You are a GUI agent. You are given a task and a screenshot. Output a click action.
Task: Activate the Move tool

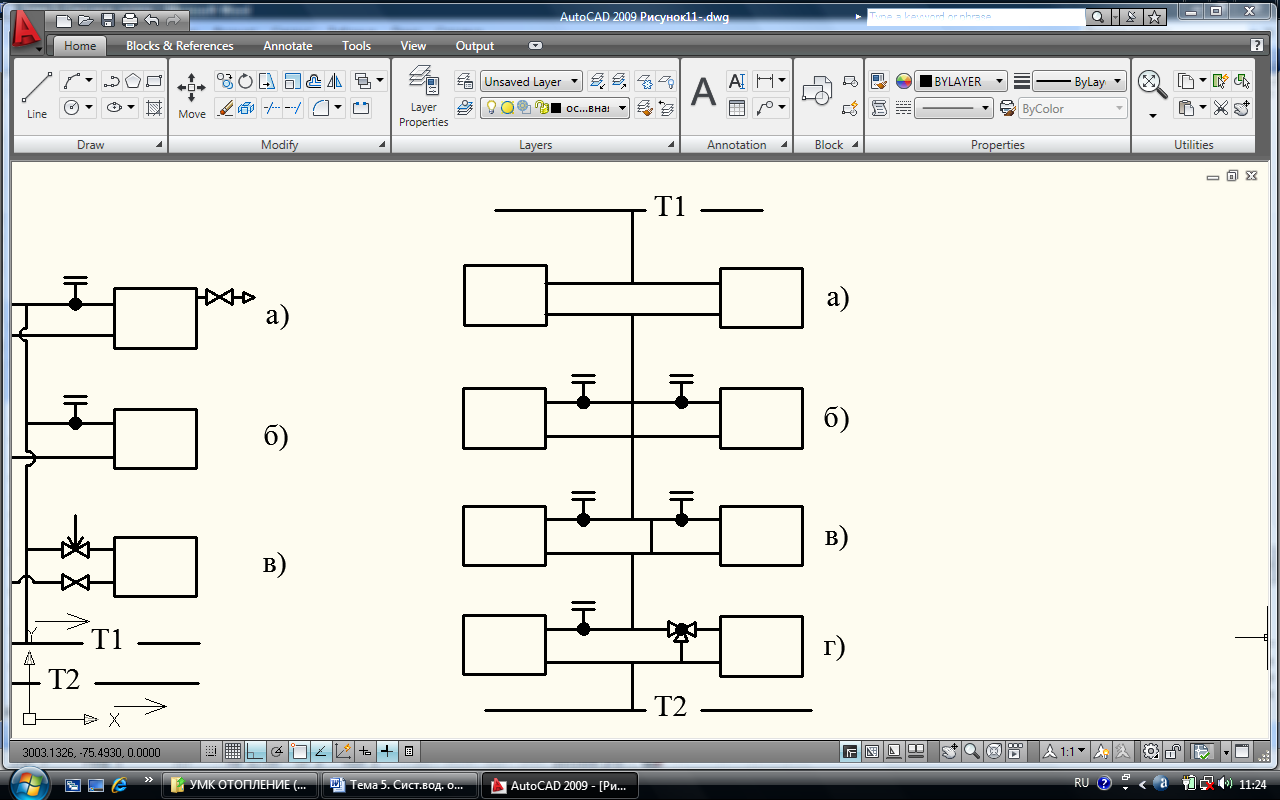(191, 95)
